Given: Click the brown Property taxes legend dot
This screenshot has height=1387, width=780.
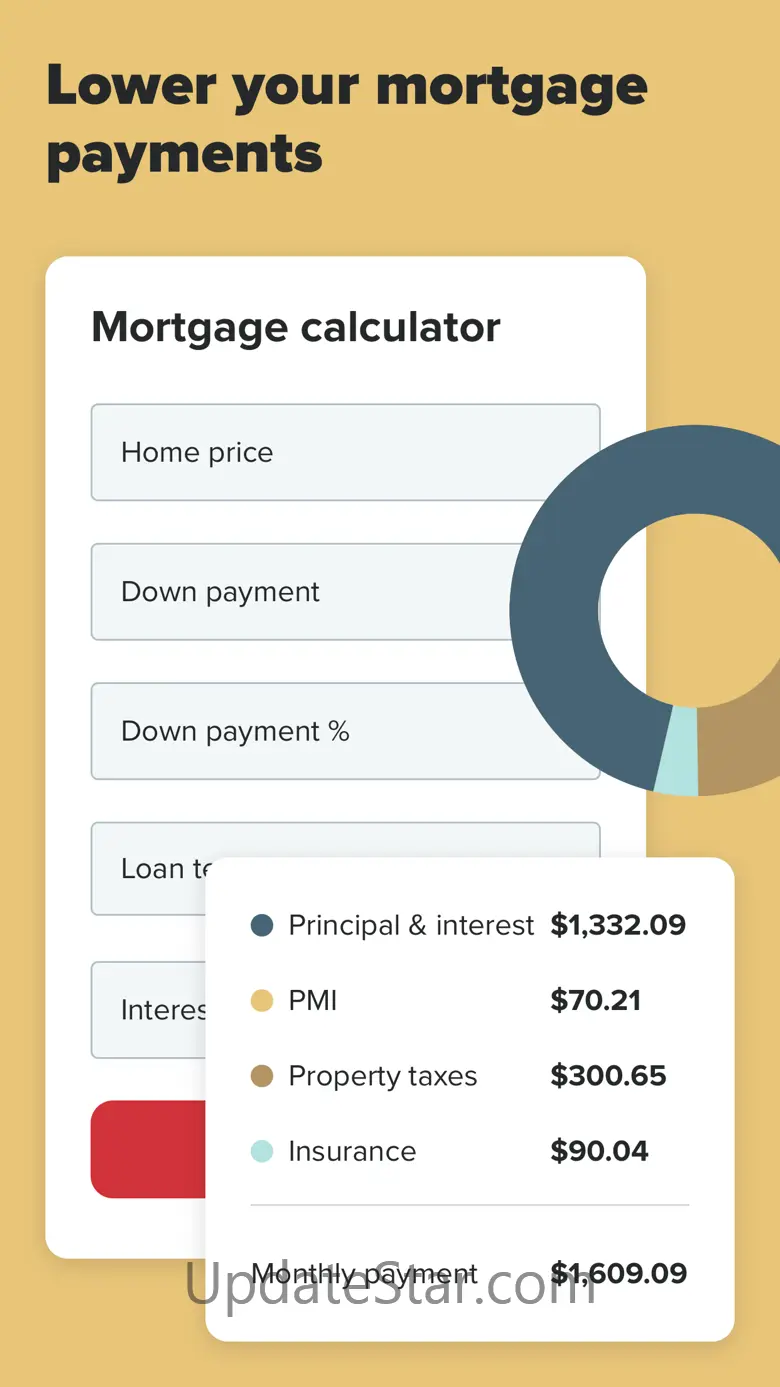Looking at the screenshot, I should click(x=262, y=1076).
